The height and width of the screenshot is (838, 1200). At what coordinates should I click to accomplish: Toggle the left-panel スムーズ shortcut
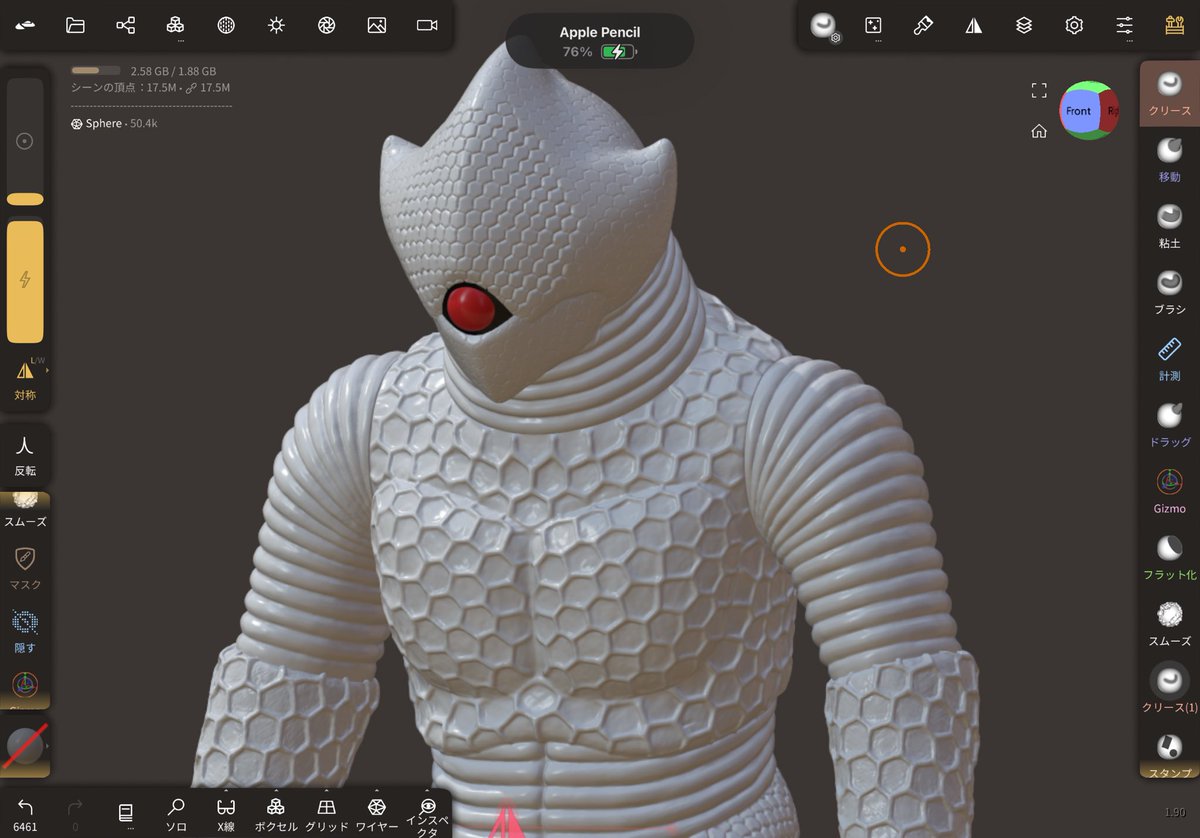coord(25,511)
